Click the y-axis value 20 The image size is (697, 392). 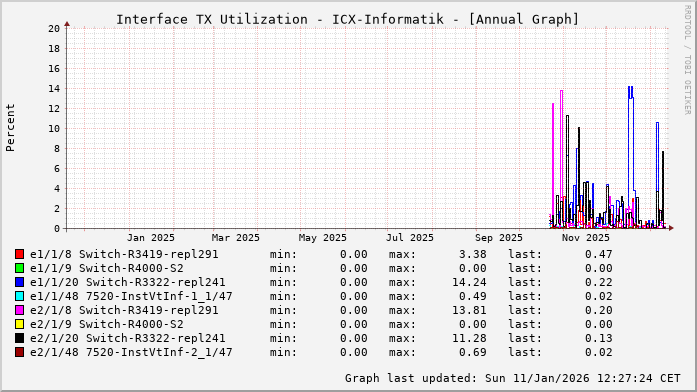tap(54, 29)
